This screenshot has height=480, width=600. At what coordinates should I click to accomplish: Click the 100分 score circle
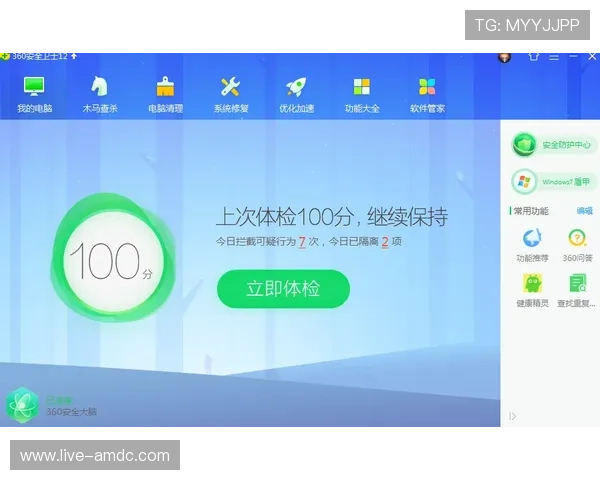pyautogui.click(x=113, y=258)
